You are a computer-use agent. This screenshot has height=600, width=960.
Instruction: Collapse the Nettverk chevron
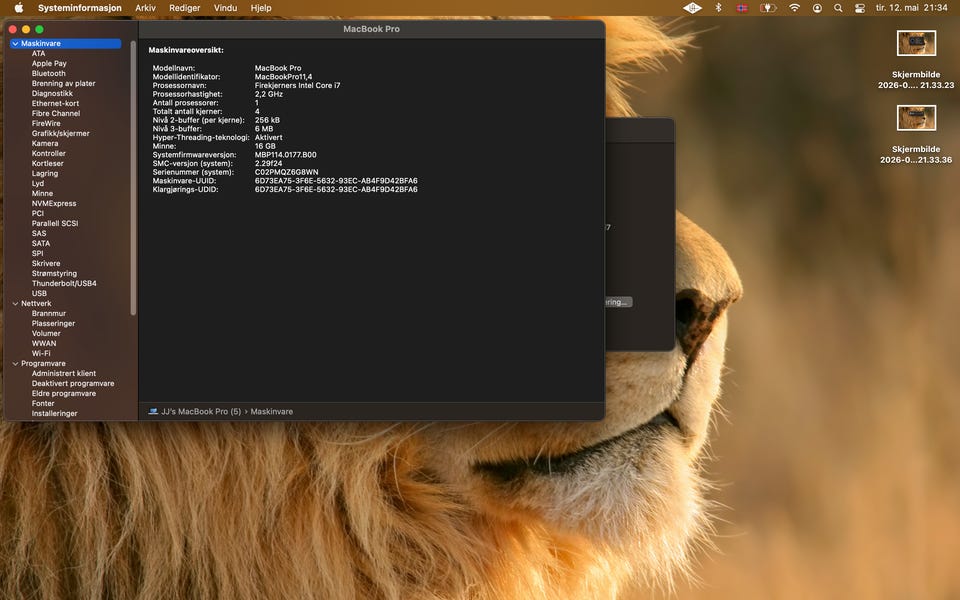tap(15, 304)
